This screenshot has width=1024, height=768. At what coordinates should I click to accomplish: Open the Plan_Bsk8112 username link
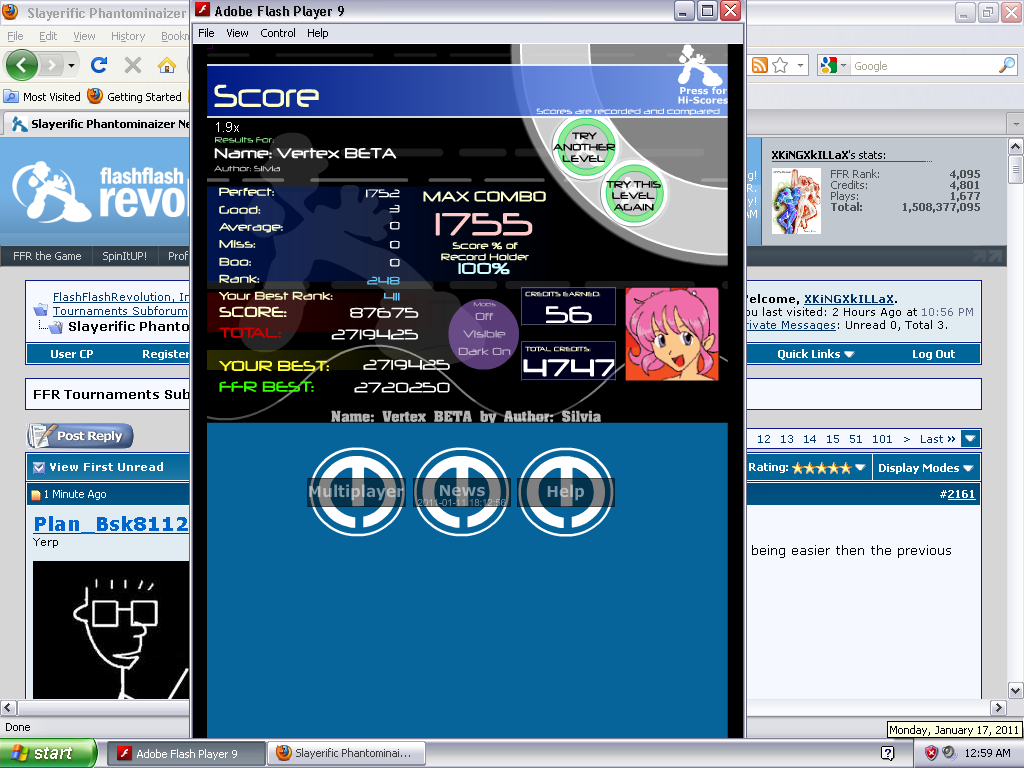(111, 524)
